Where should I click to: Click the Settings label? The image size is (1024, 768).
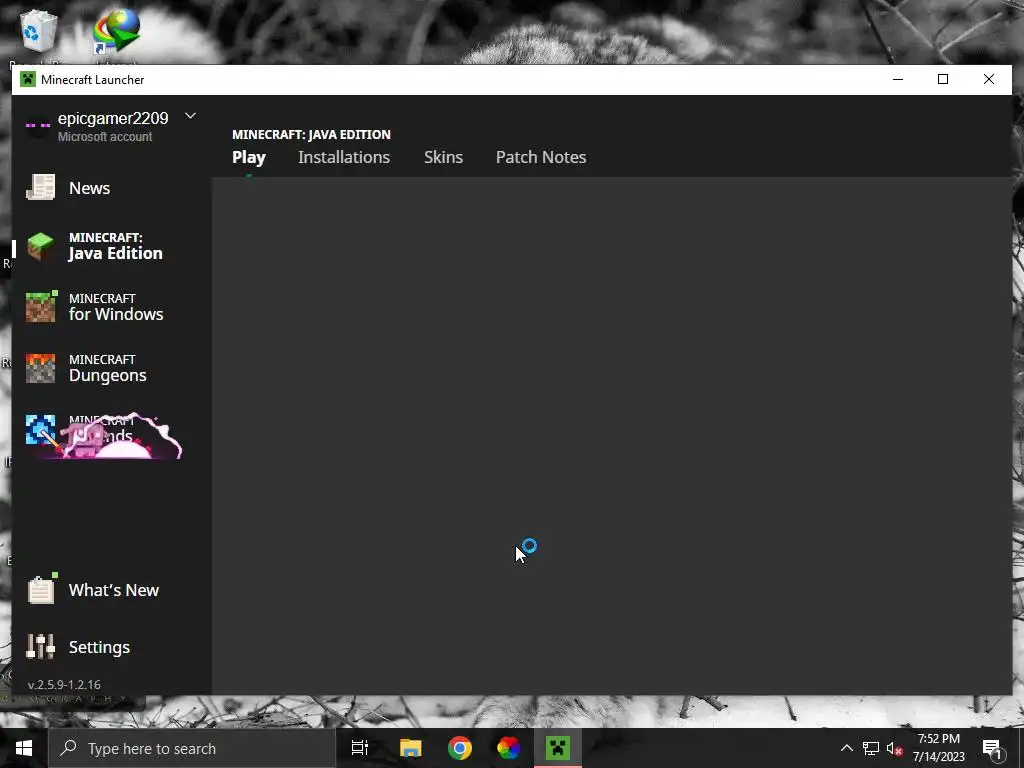pyautogui.click(x=99, y=647)
